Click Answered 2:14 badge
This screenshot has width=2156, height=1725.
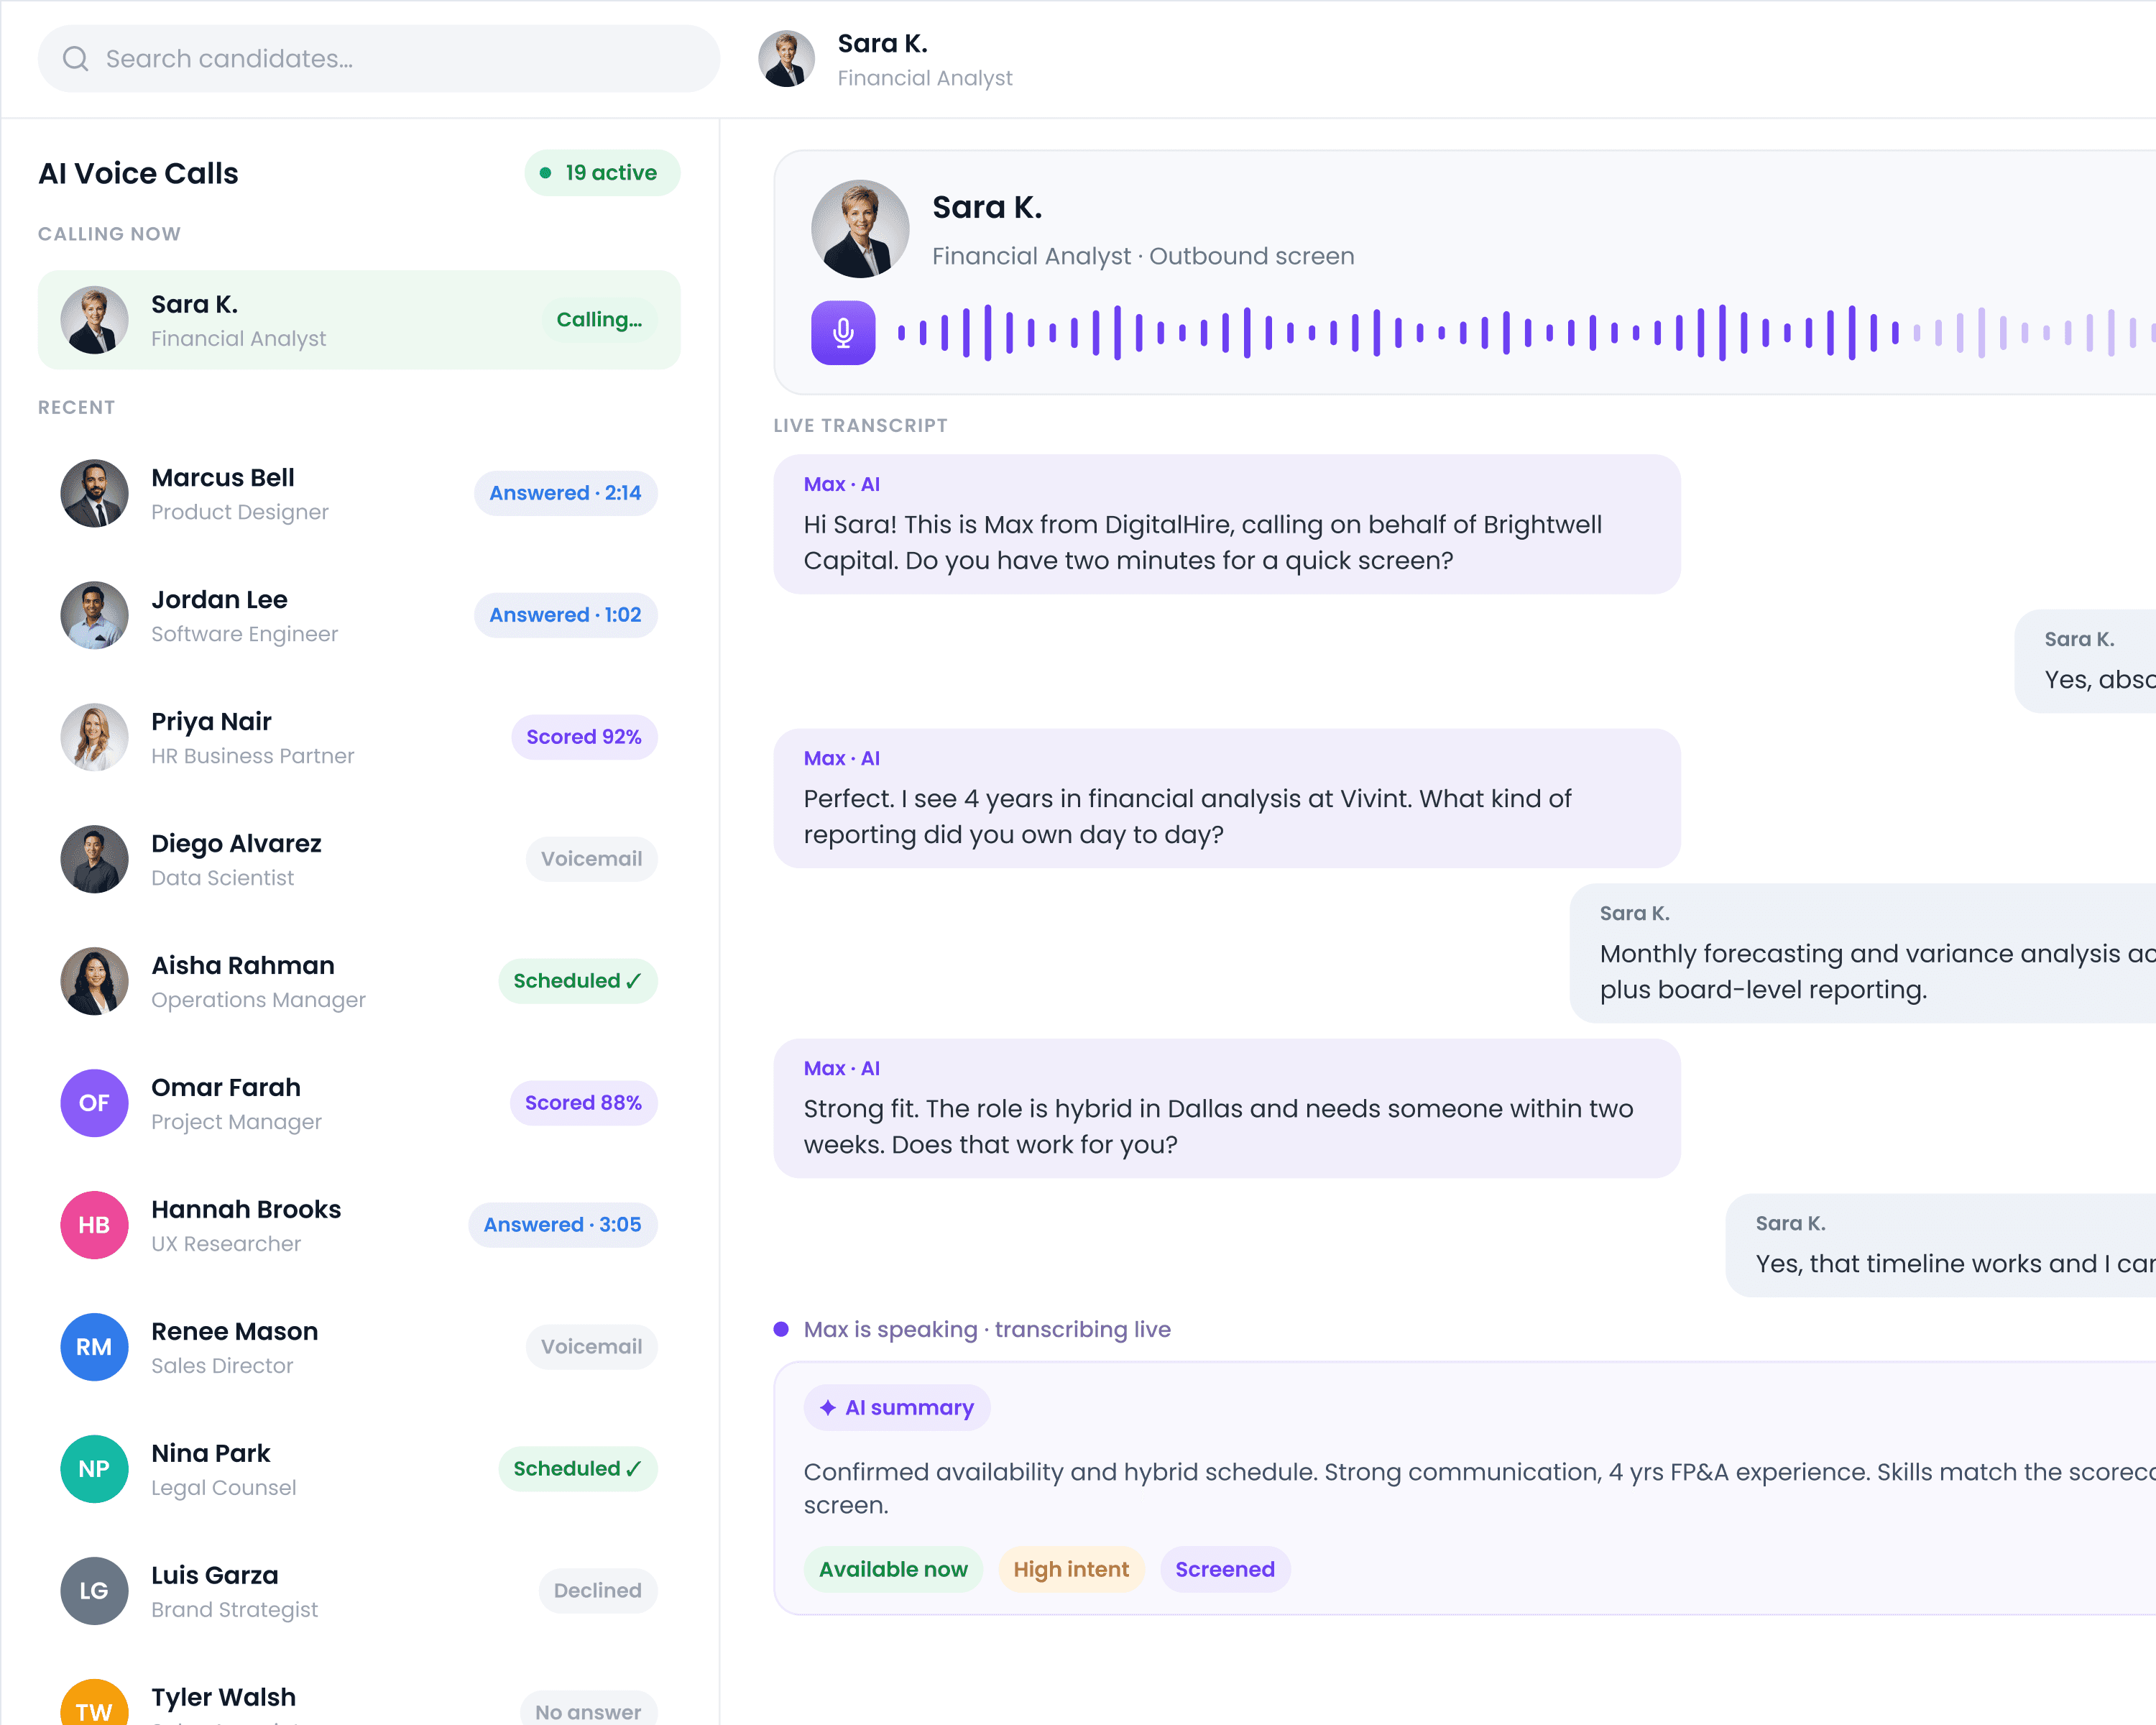pos(565,494)
